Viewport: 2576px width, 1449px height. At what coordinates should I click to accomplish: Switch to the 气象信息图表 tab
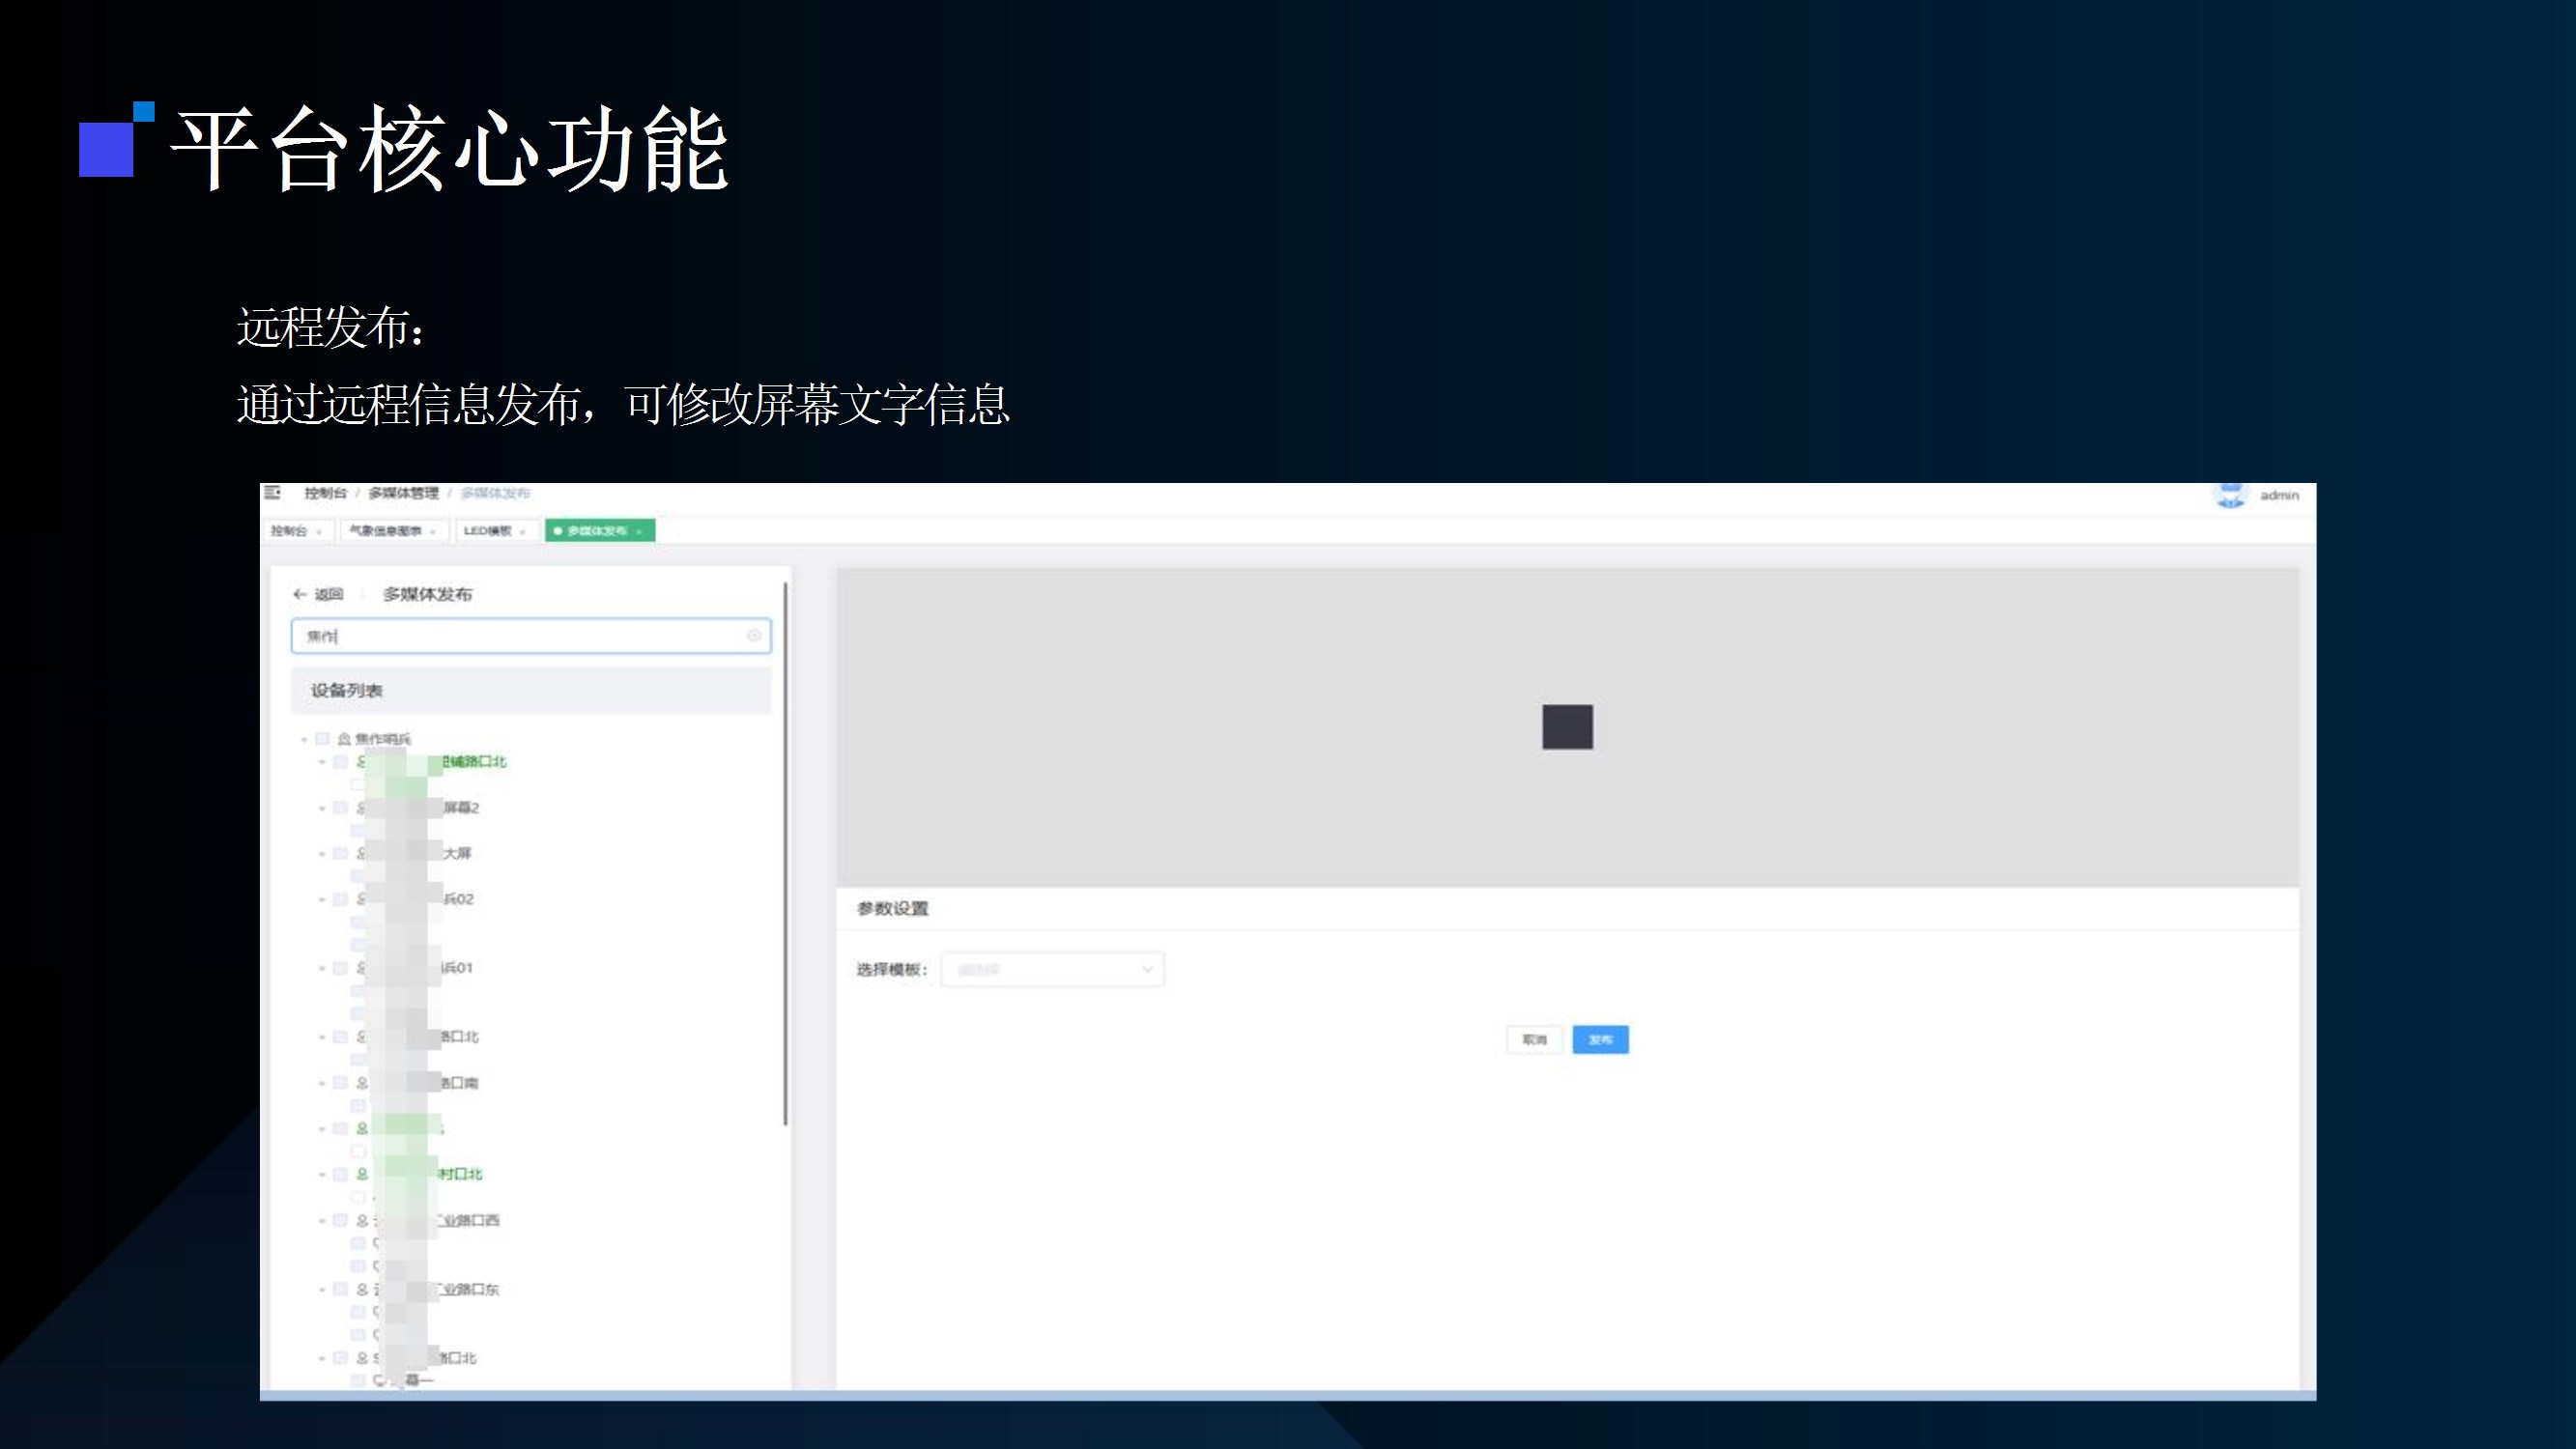(385, 531)
